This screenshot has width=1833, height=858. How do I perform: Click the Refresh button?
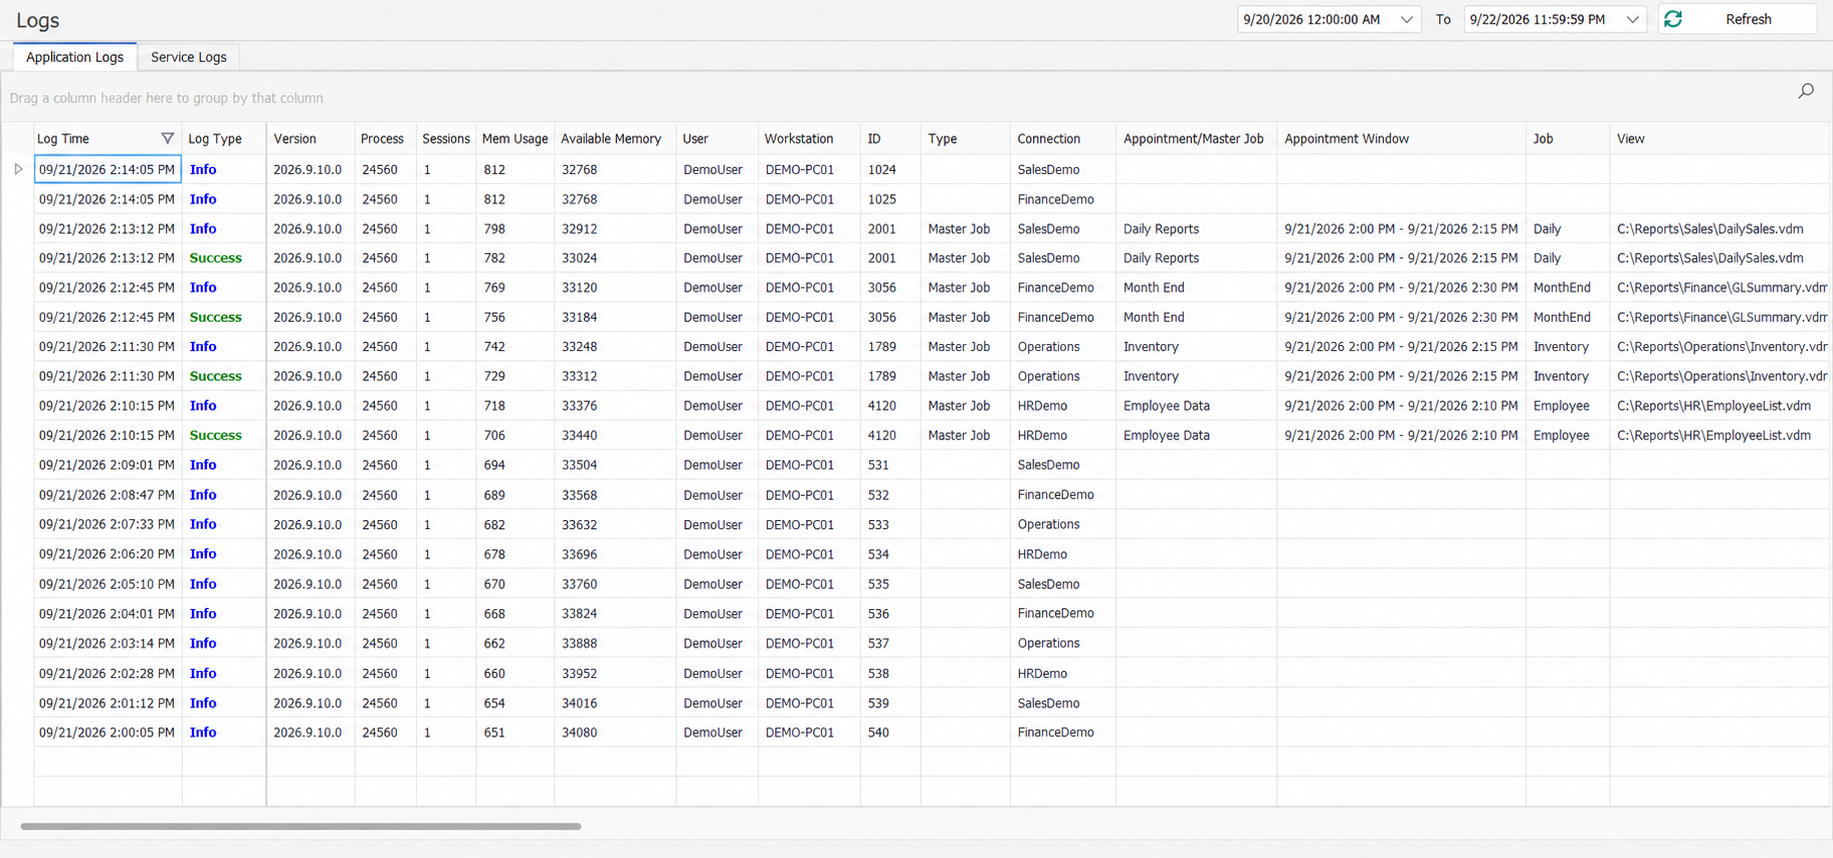click(1737, 19)
